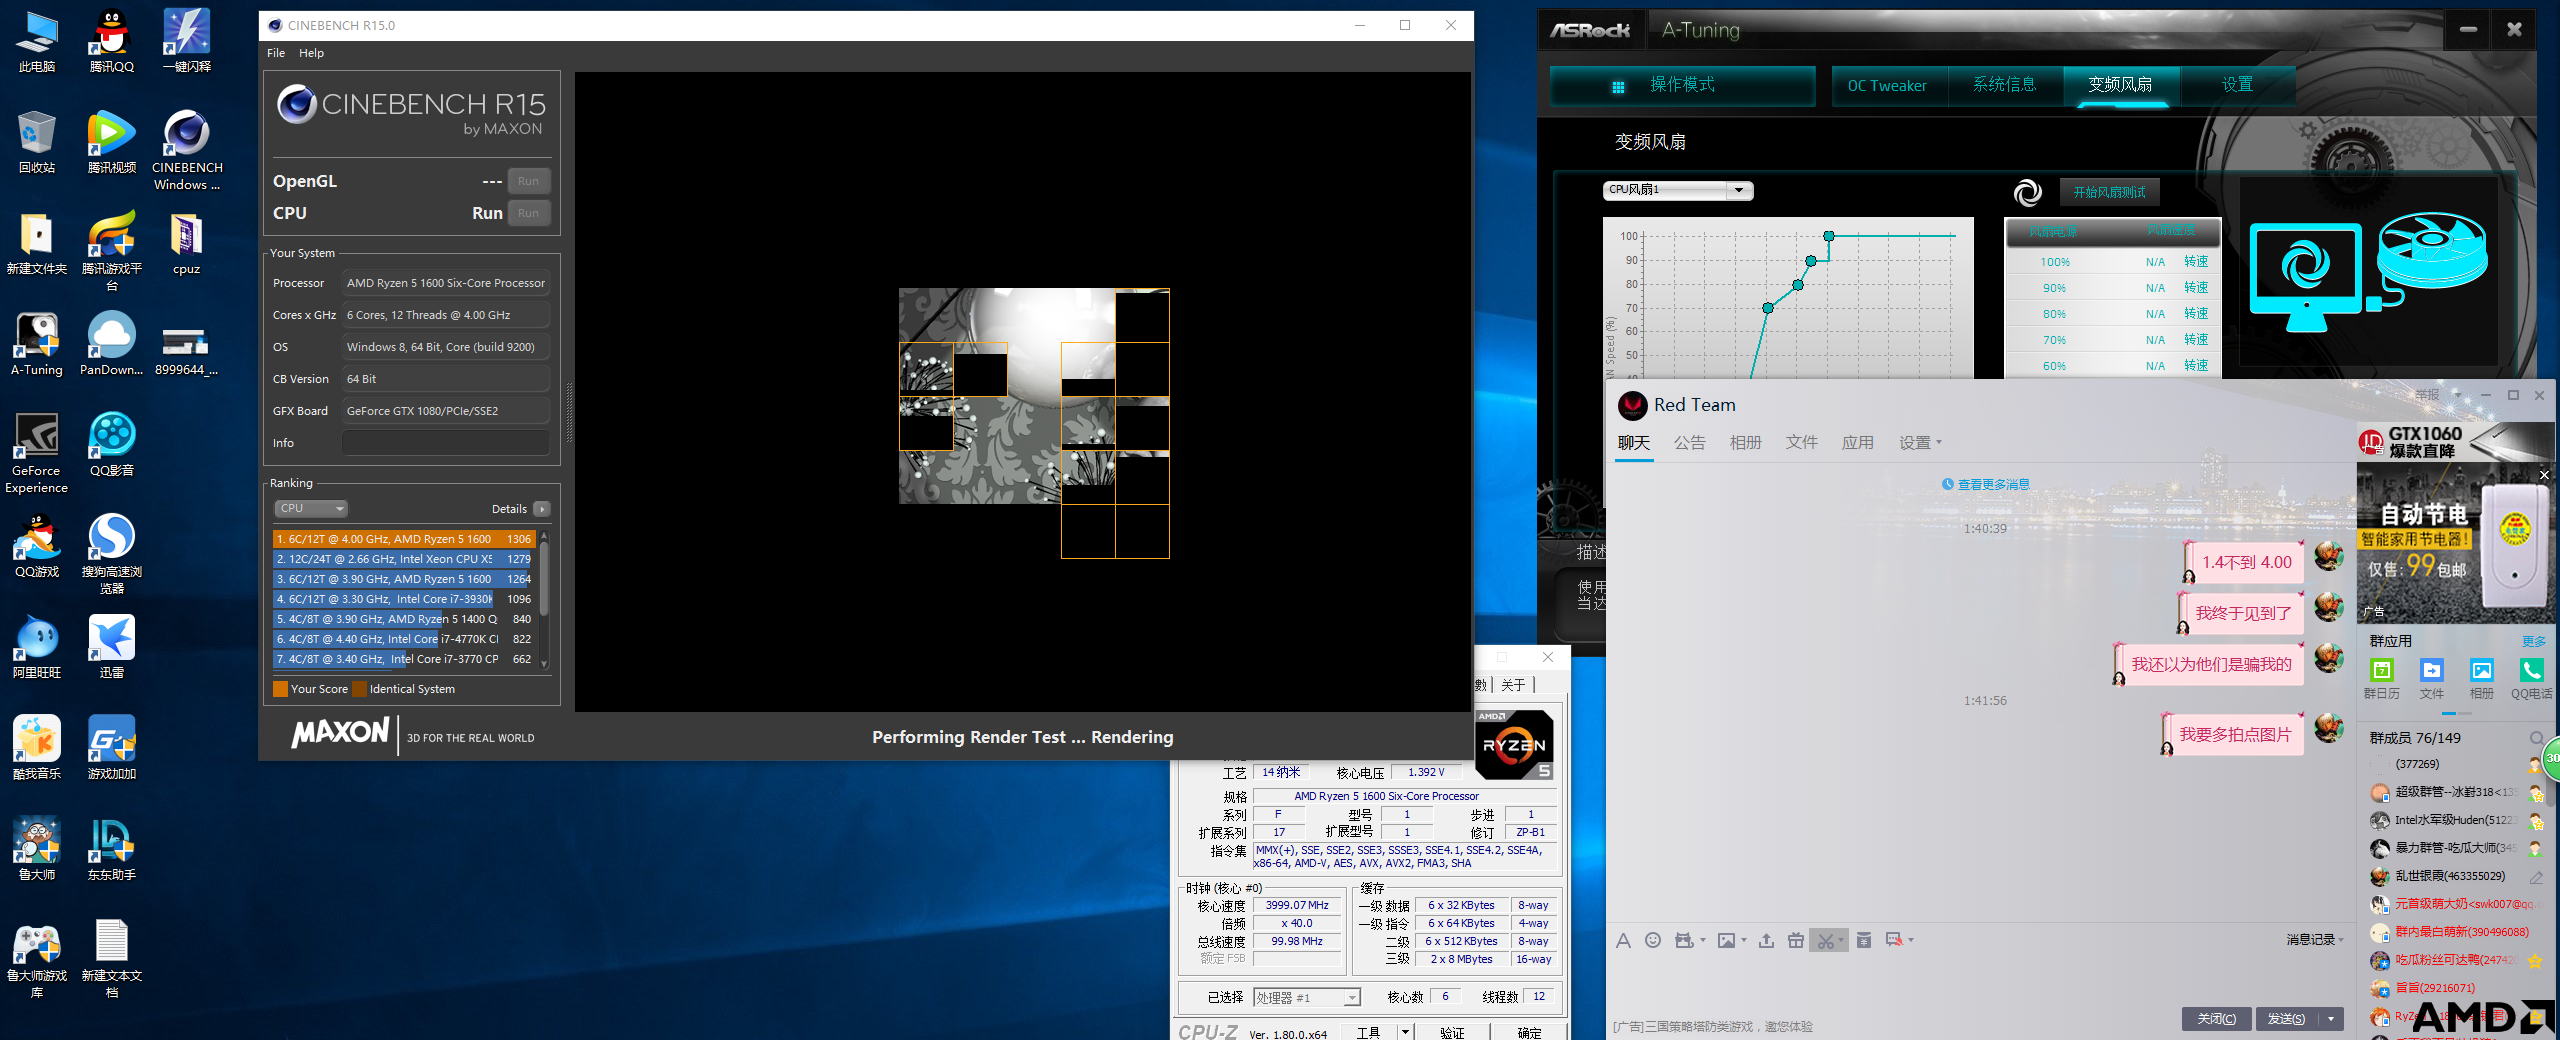Close the 自动节电 advertisement banner

tap(2545, 474)
